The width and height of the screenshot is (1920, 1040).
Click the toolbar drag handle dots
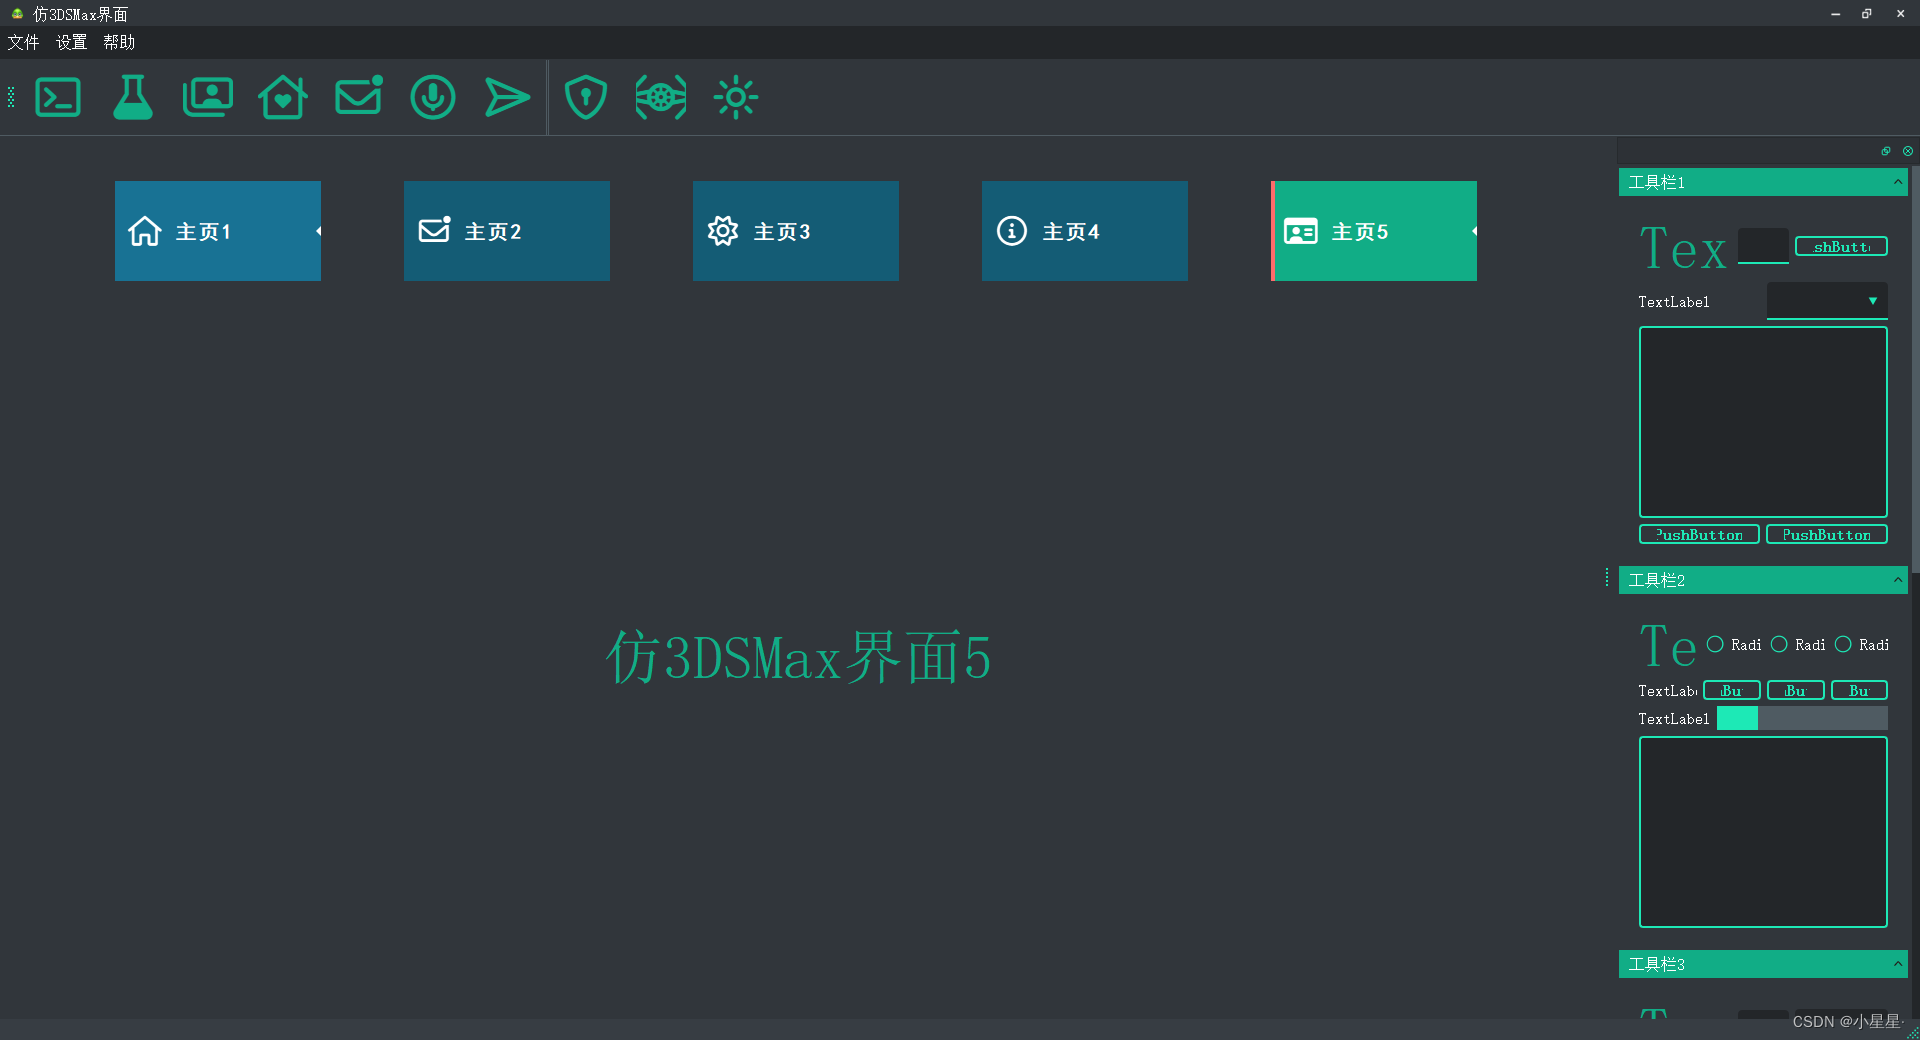pyautogui.click(x=11, y=97)
